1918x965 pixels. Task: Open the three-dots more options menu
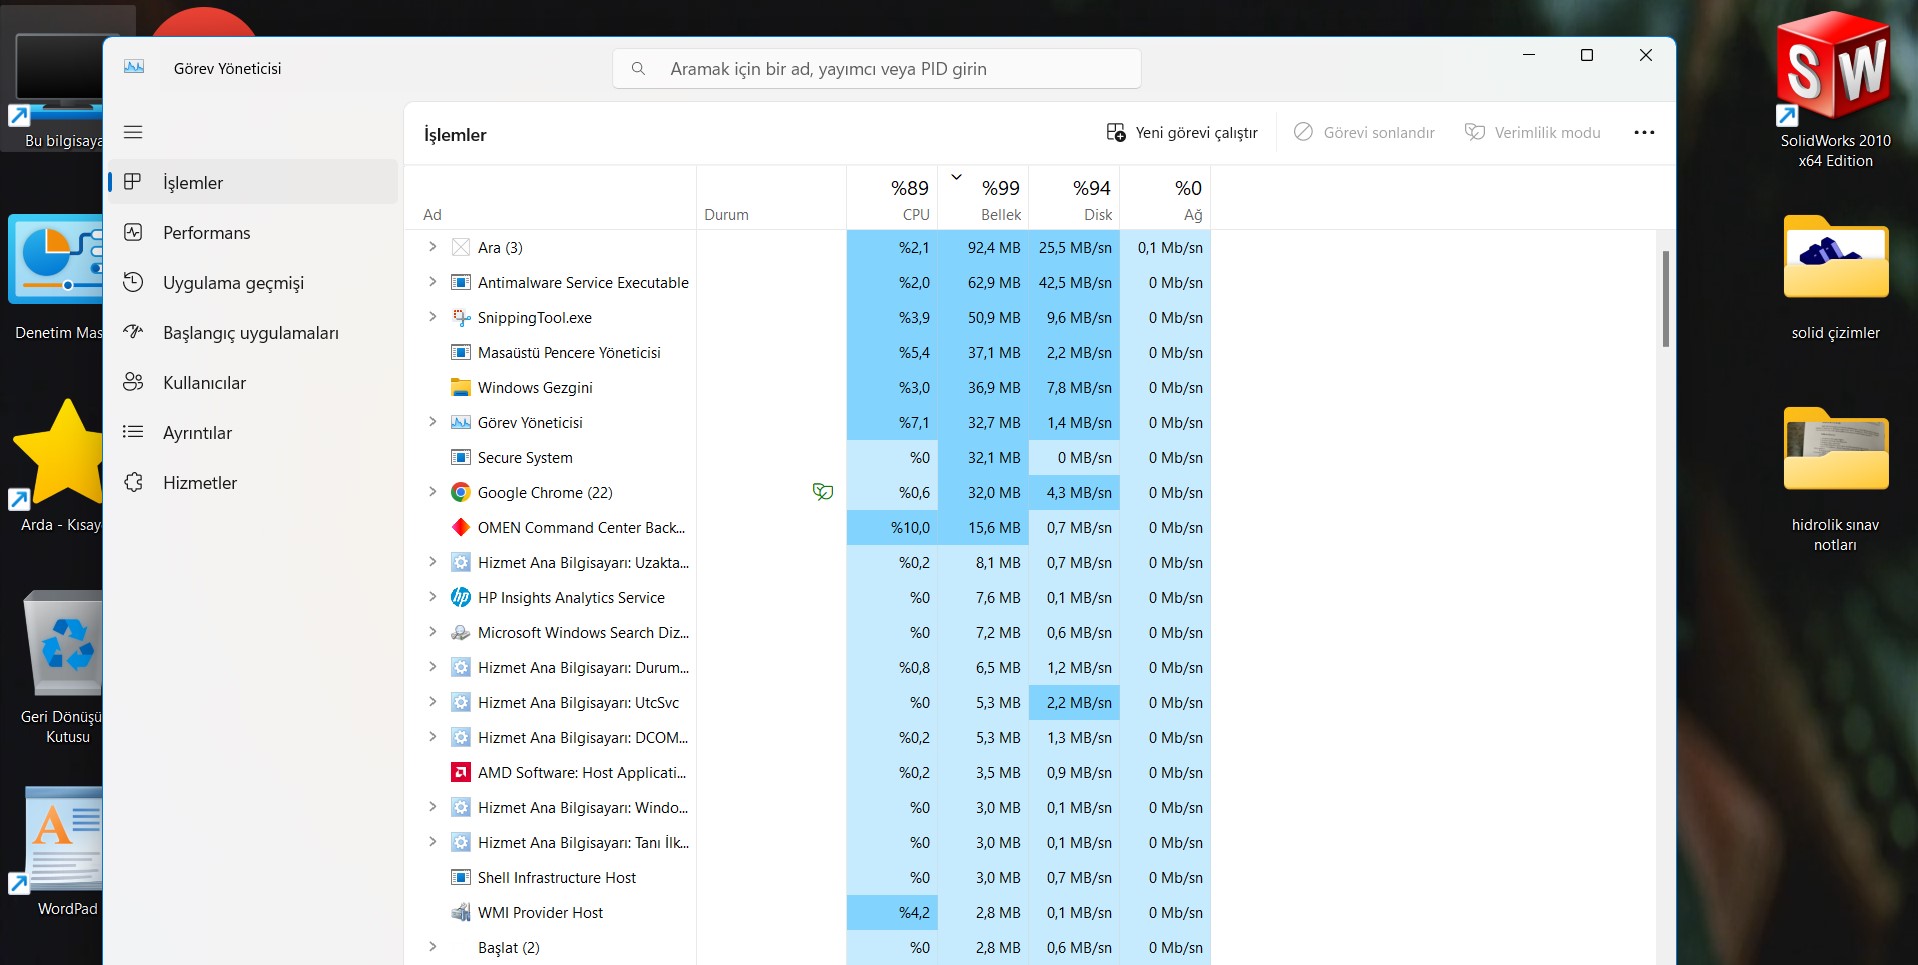coord(1644,132)
